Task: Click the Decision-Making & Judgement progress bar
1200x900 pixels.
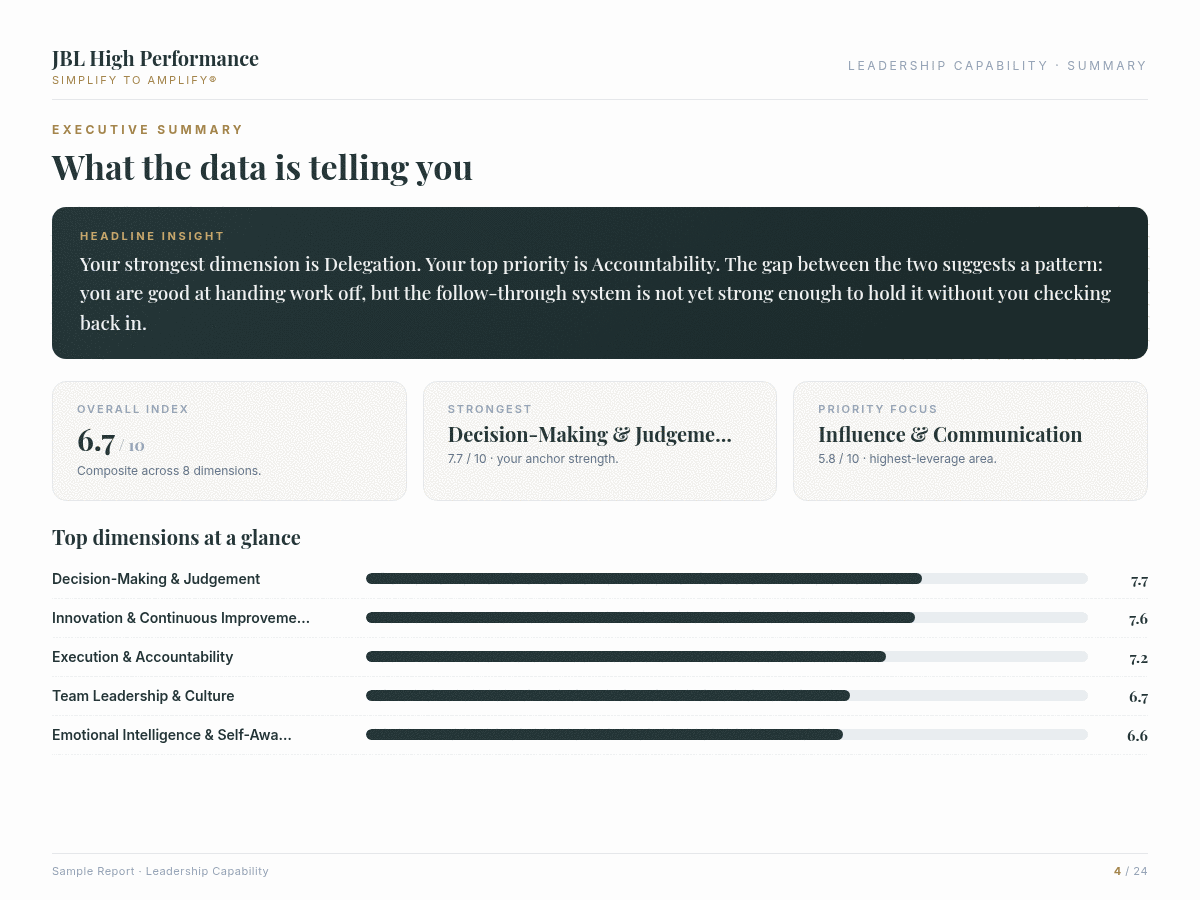Action: 727,579
